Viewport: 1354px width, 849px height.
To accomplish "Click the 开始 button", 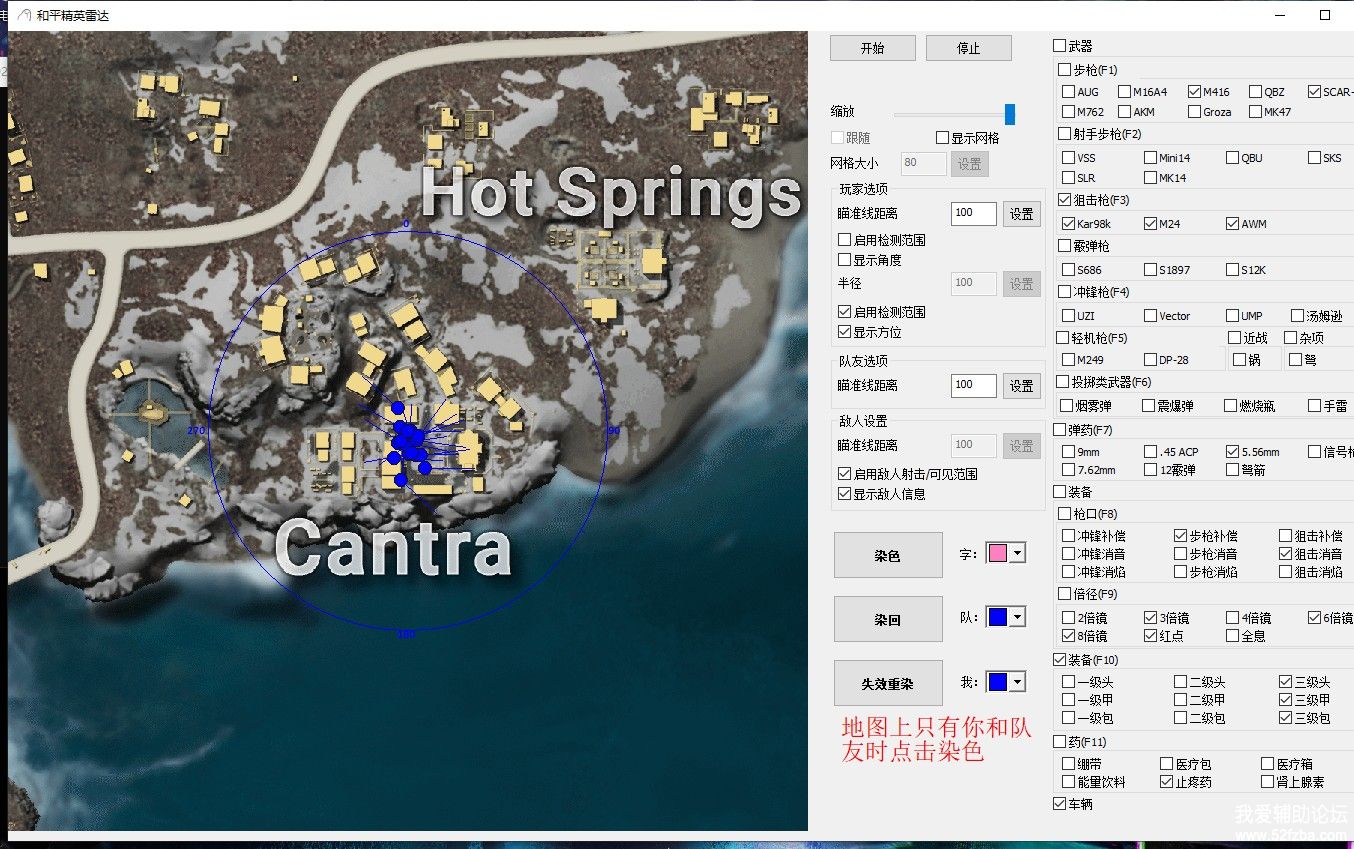I will coord(873,48).
